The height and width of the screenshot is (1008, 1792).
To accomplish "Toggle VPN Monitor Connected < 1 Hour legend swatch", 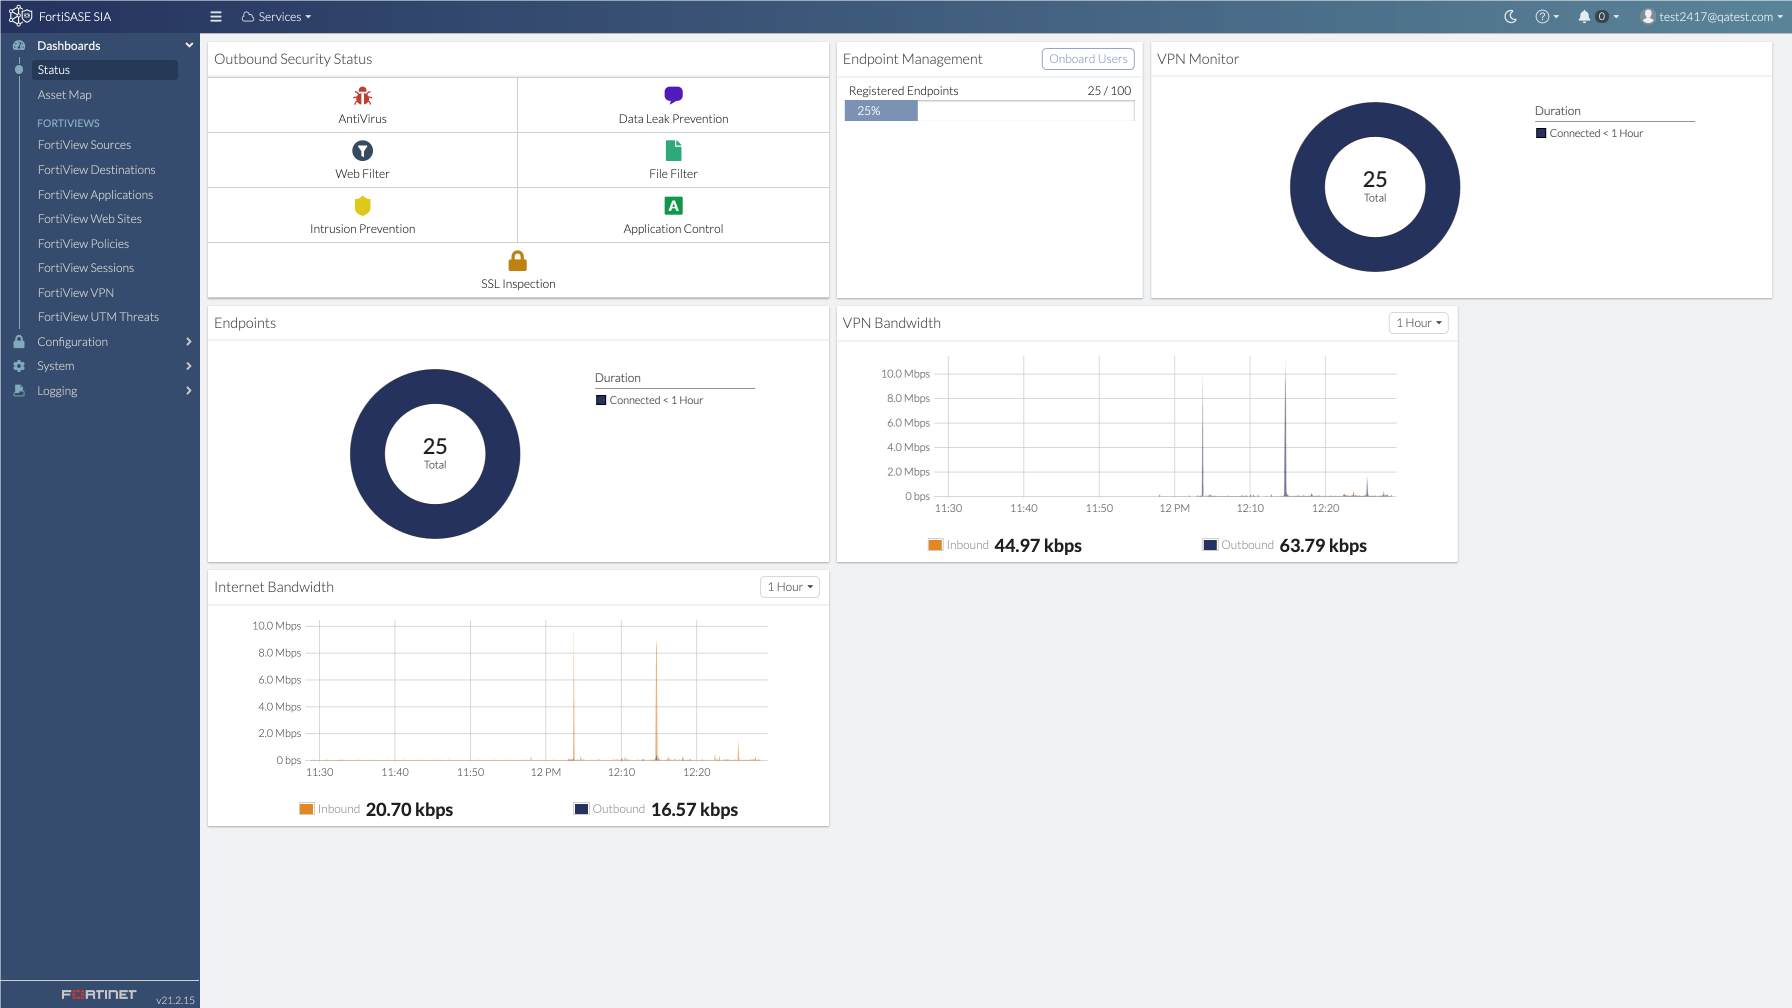I will 1541,133.
